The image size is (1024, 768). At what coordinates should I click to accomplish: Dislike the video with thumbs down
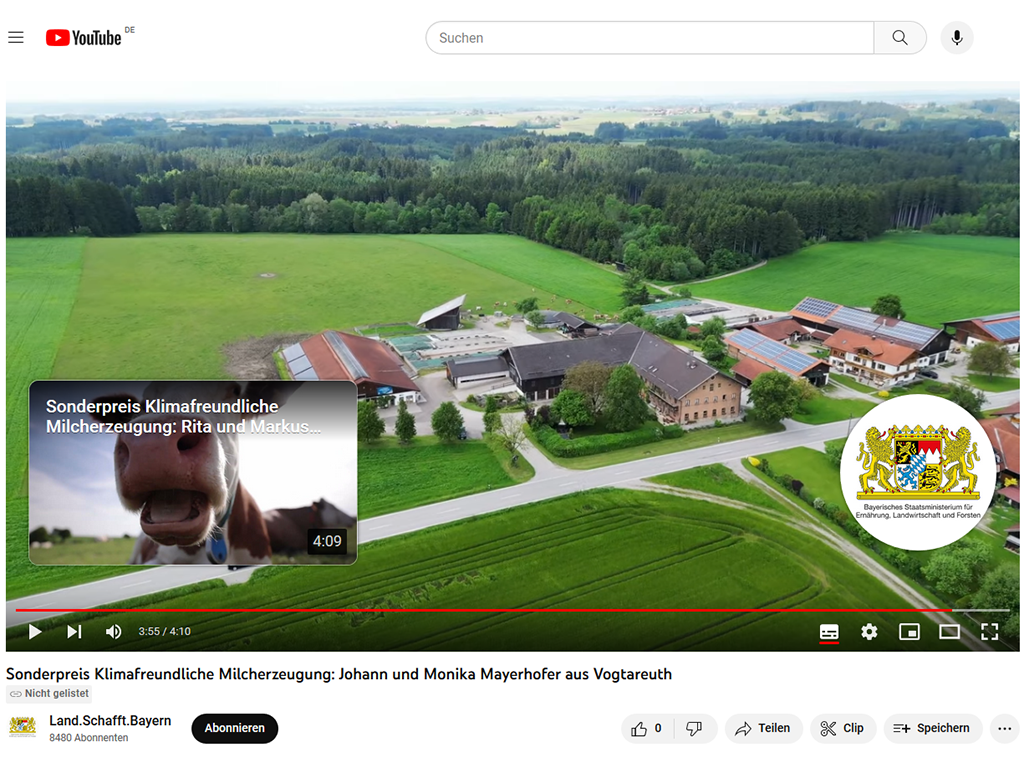coord(694,728)
